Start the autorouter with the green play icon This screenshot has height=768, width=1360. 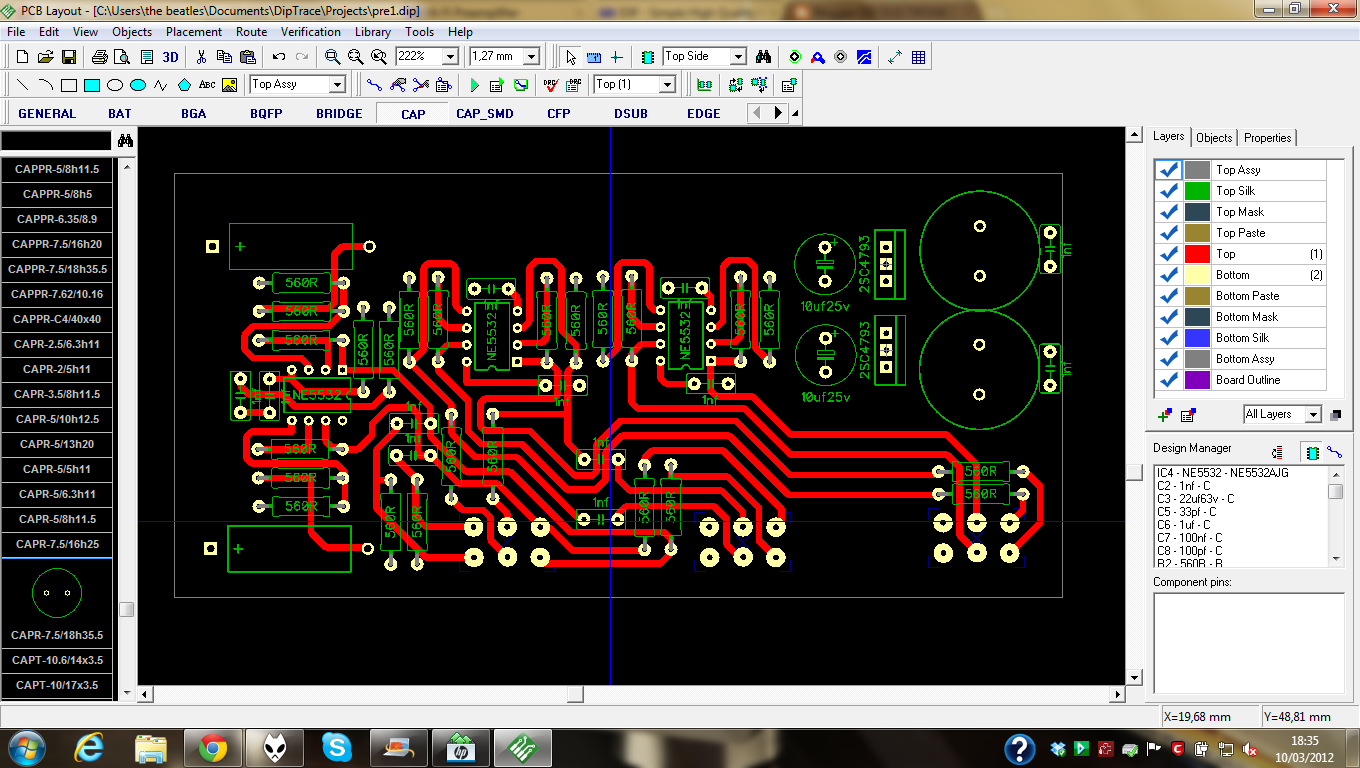click(475, 84)
